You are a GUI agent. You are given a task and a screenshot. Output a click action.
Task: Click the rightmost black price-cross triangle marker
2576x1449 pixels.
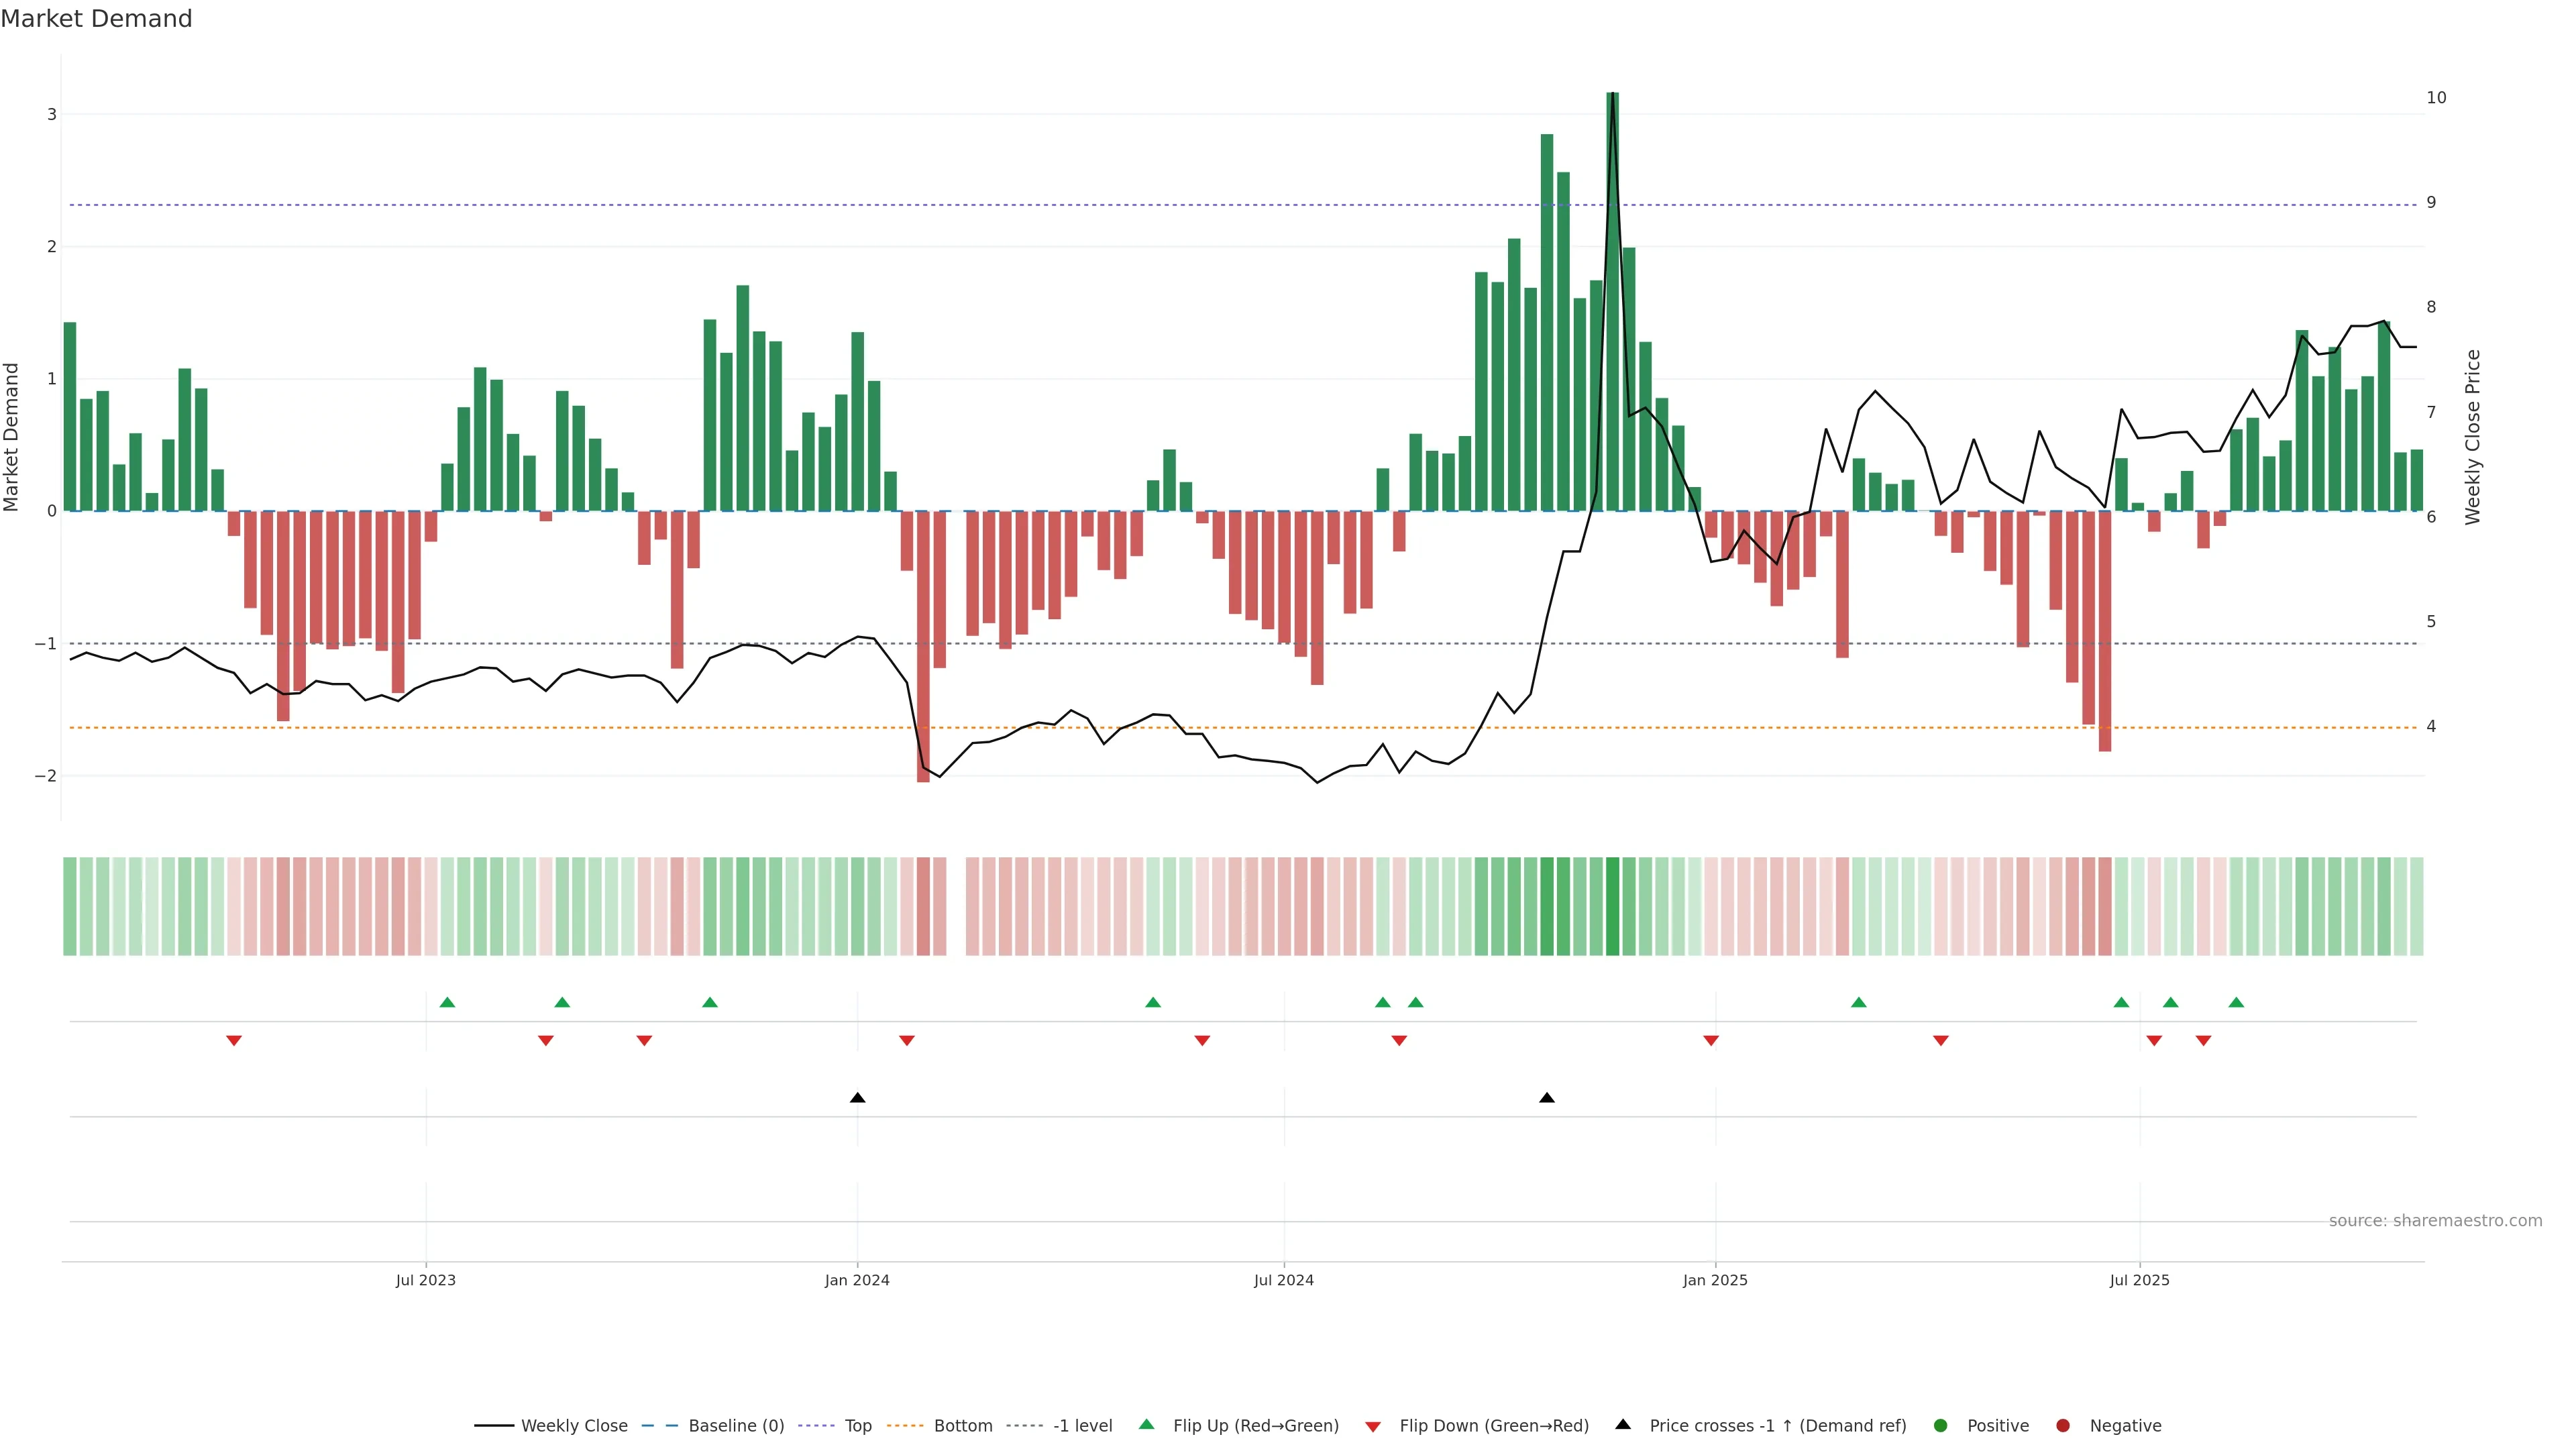pyautogui.click(x=1547, y=1098)
